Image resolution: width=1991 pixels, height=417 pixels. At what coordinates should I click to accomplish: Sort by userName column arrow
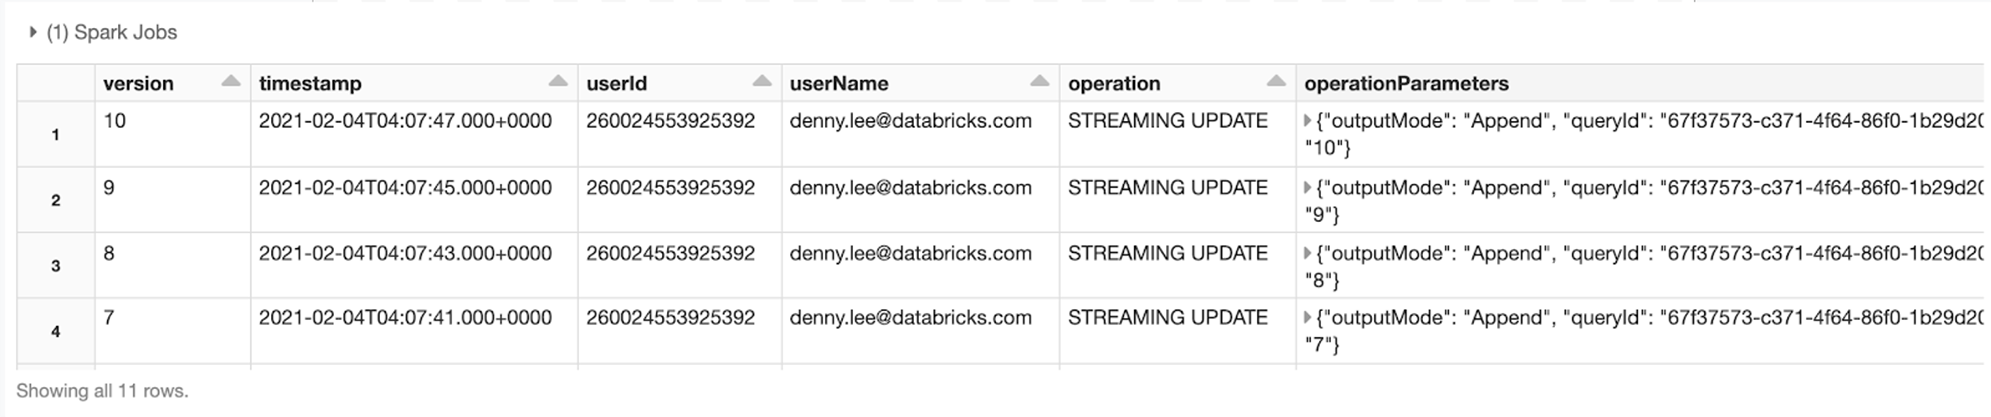click(x=1040, y=82)
